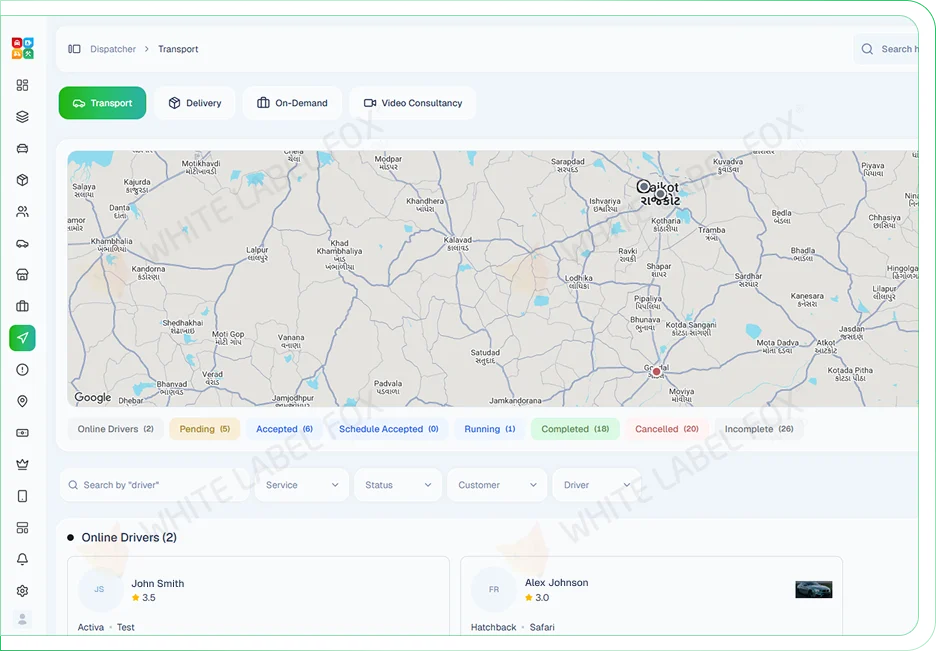Screen dimensions: 936x651
Task: Open Alex Johnson's car photo thumbnail
Action: pyautogui.click(x=814, y=590)
